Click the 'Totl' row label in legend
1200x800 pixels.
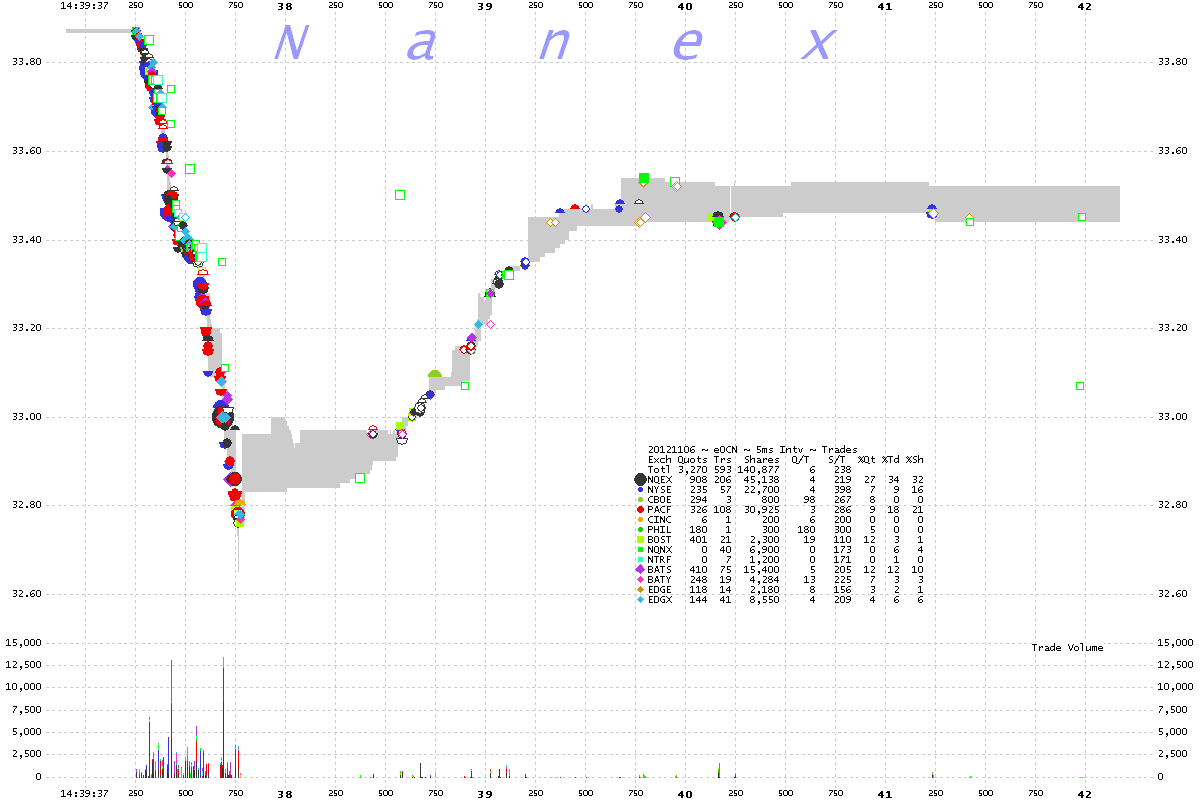pos(660,470)
